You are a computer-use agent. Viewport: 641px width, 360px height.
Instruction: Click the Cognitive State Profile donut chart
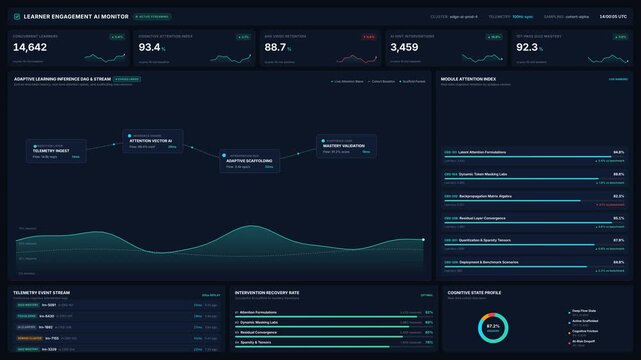coord(493,328)
